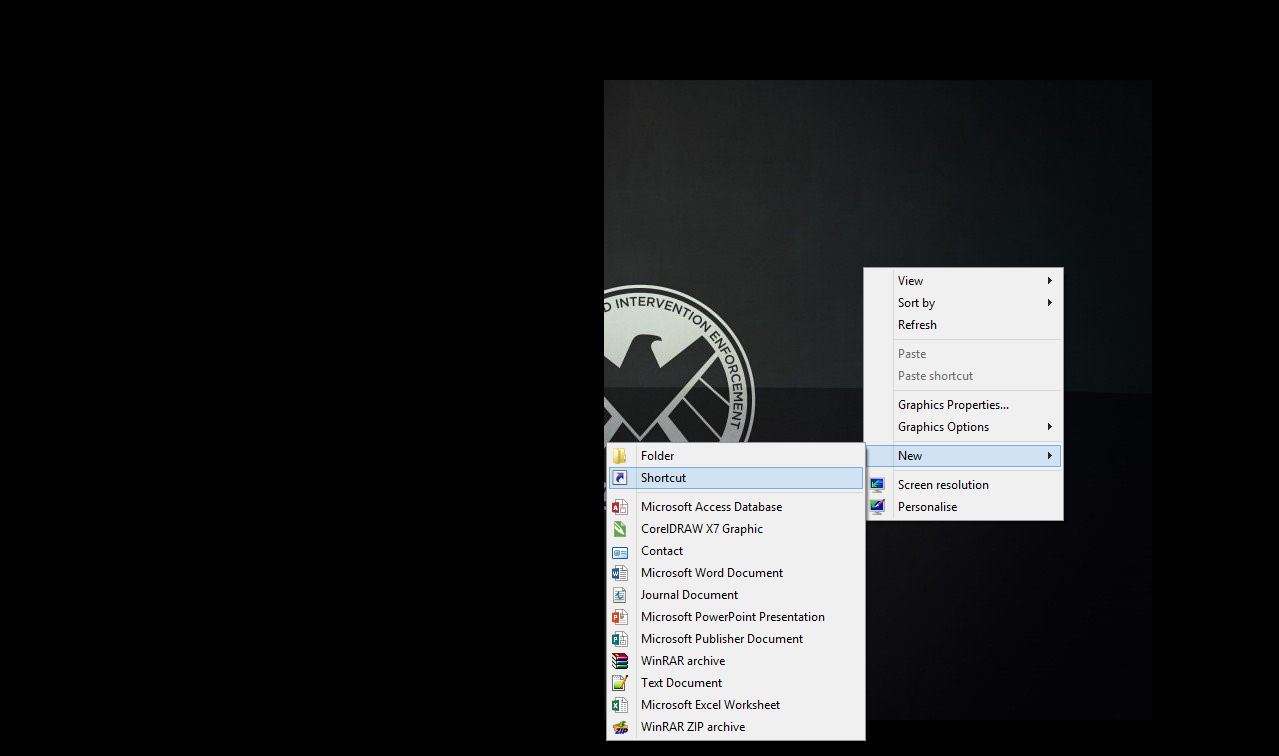Create a Microsoft Word Document

pos(736,573)
